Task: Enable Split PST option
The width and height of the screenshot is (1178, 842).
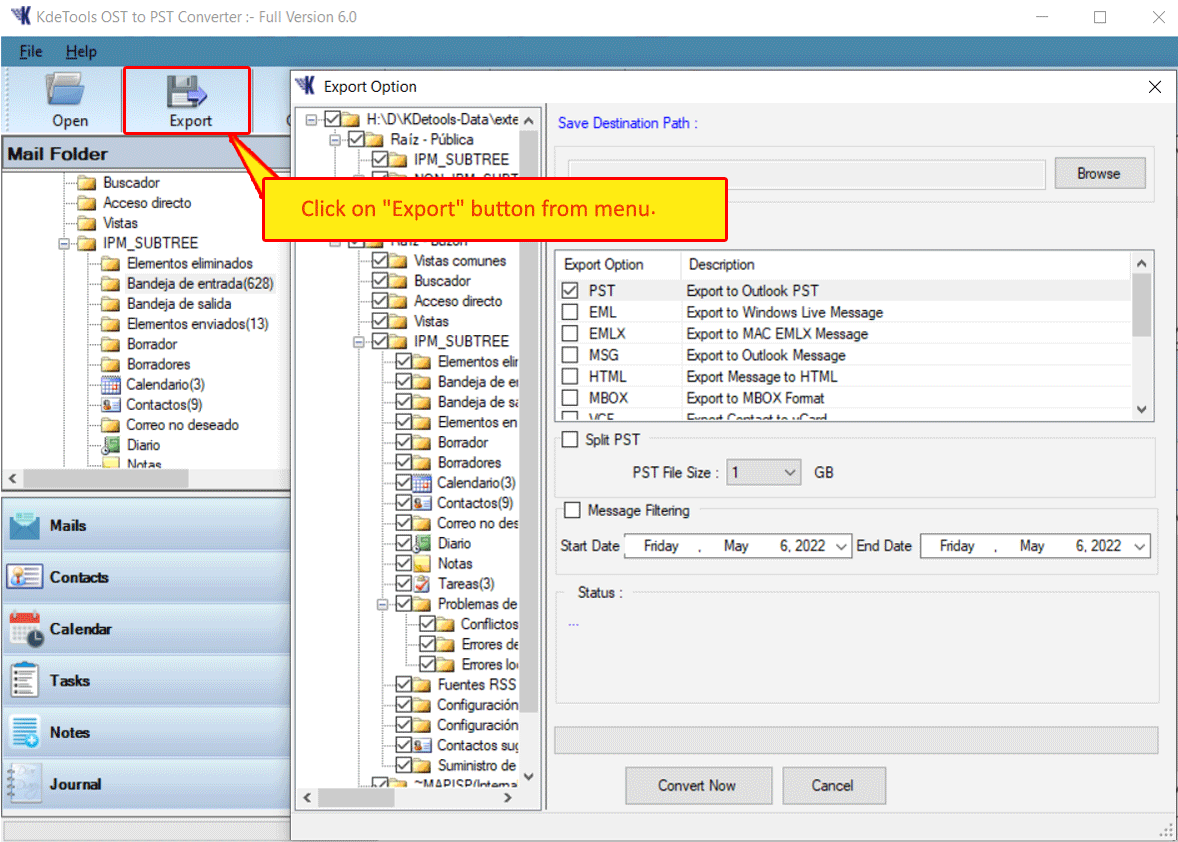Action: (572, 439)
